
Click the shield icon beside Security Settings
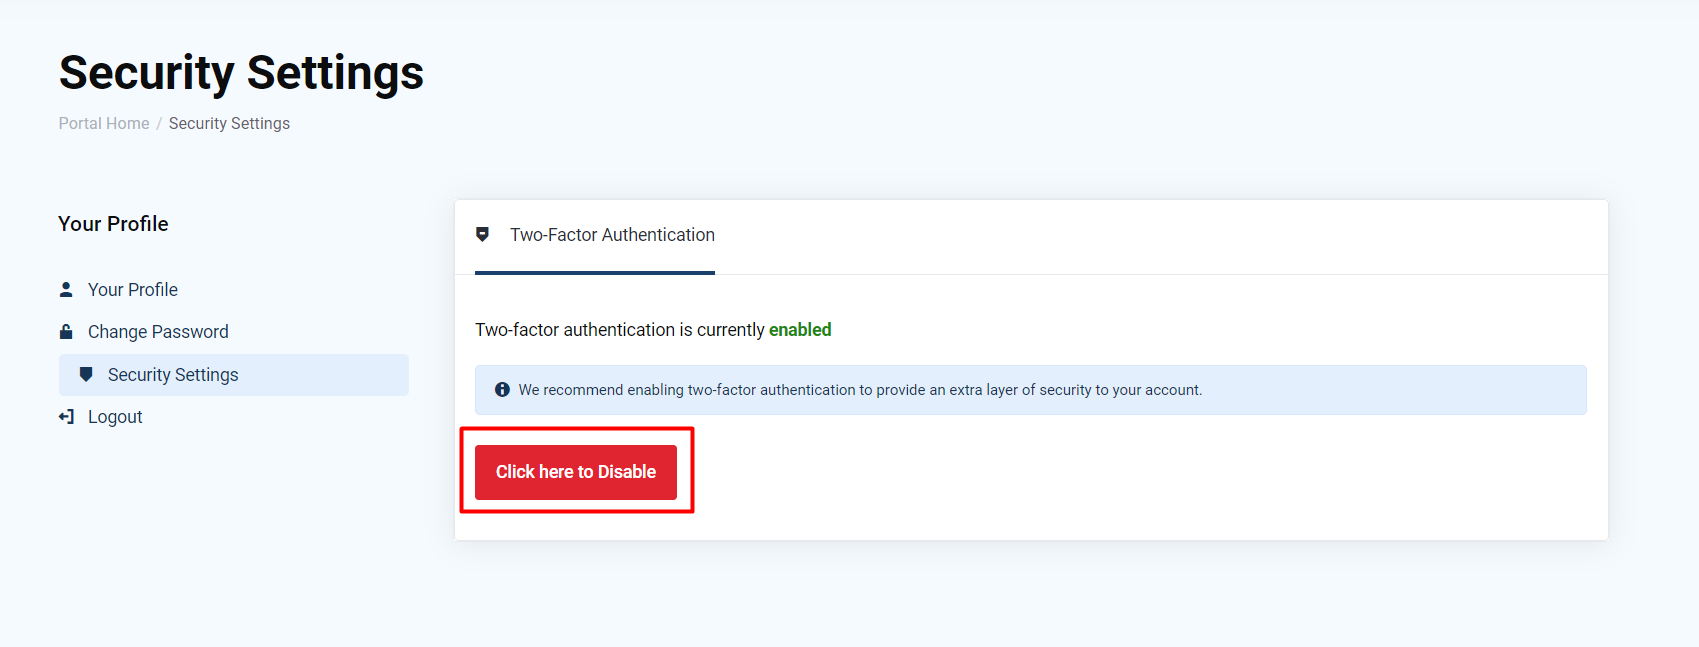coord(86,374)
